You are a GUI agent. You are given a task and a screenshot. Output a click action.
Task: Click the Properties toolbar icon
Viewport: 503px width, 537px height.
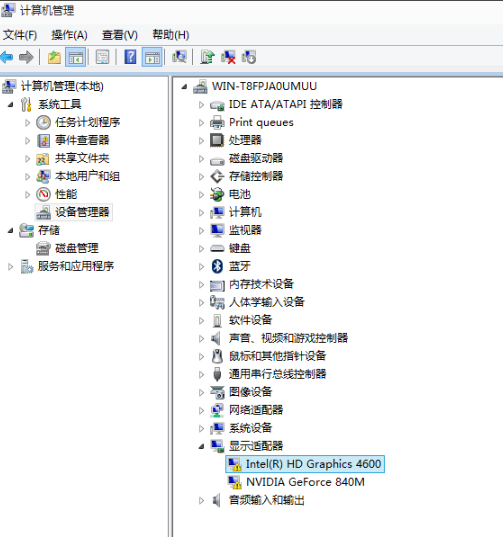tap(102, 57)
